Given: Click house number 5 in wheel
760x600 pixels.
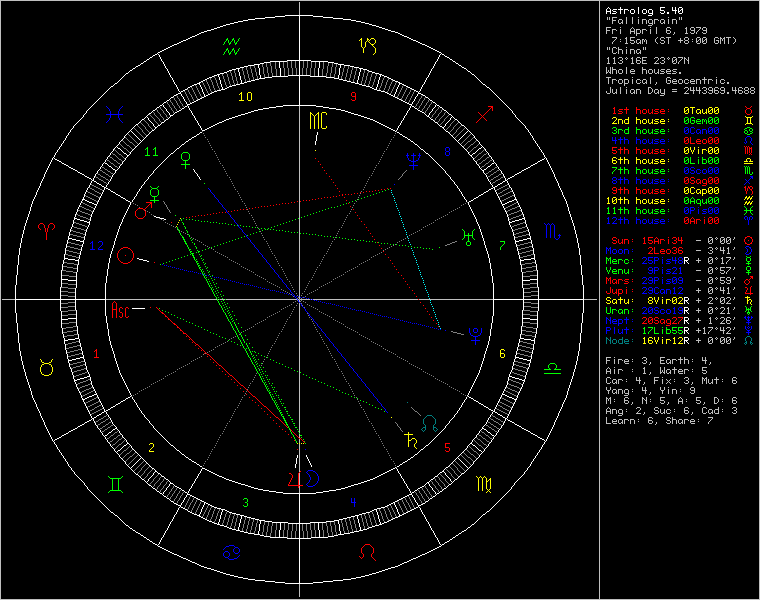Looking at the screenshot, I should pyautogui.click(x=447, y=448).
